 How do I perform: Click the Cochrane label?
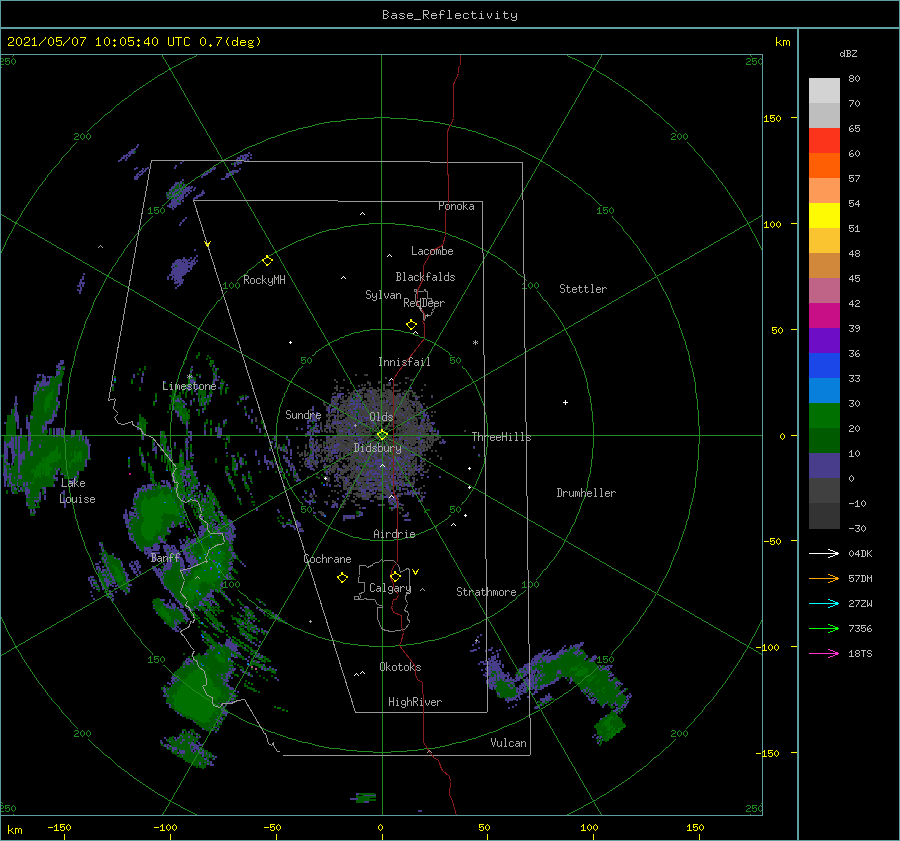[x=327, y=559]
